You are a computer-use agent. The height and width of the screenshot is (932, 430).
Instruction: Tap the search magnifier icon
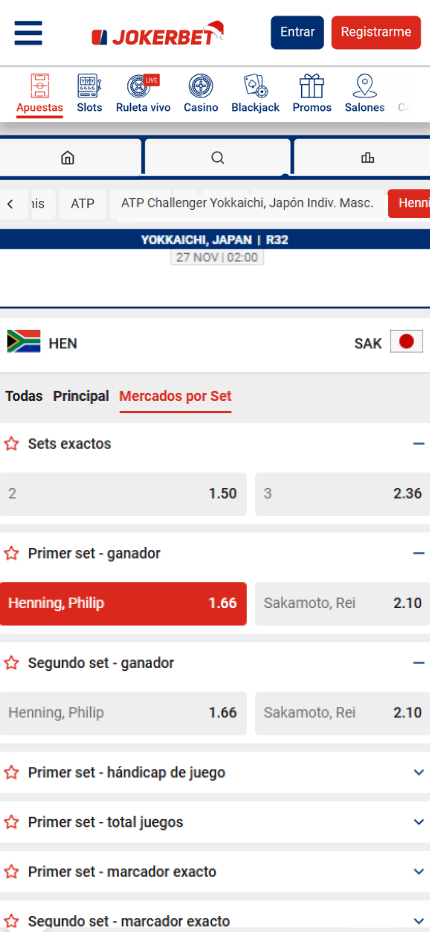[218, 158]
